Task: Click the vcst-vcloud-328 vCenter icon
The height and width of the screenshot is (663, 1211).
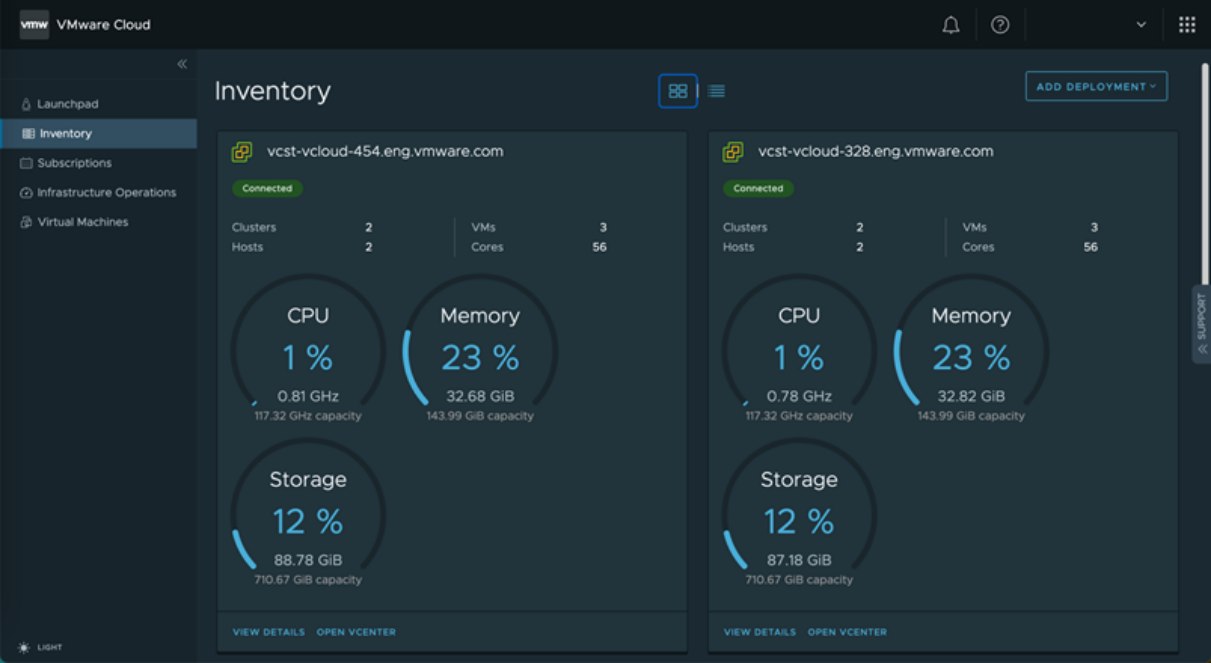Action: pos(733,152)
